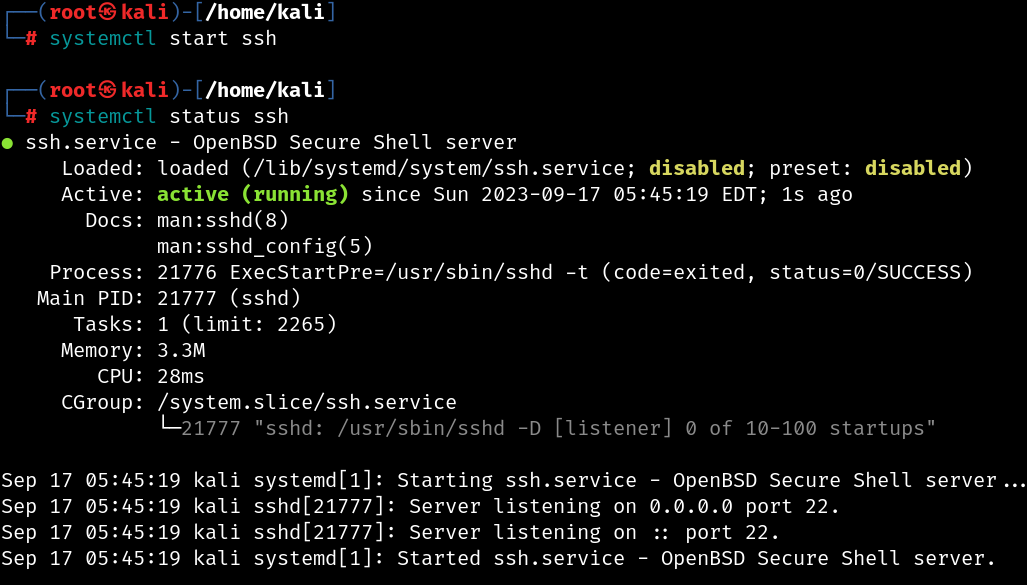Screen dimensions: 1027x585
Task: Click the 'Memory: 3.3M' line
Action: pyautogui.click(x=133, y=350)
